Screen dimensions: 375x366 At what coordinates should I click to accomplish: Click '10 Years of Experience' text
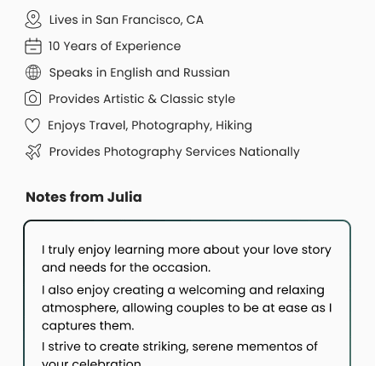pyautogui.click(x=115, y=46)
